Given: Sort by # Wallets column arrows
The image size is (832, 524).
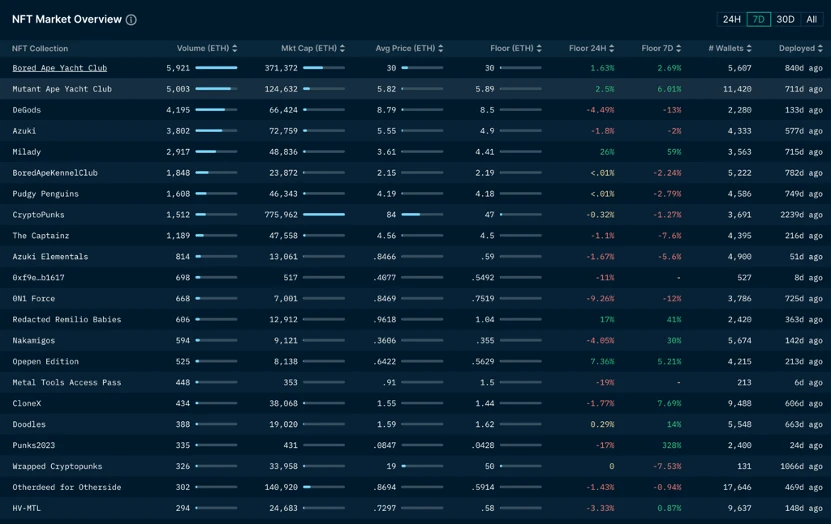Looking at the screenshot, I should [748, 48].
